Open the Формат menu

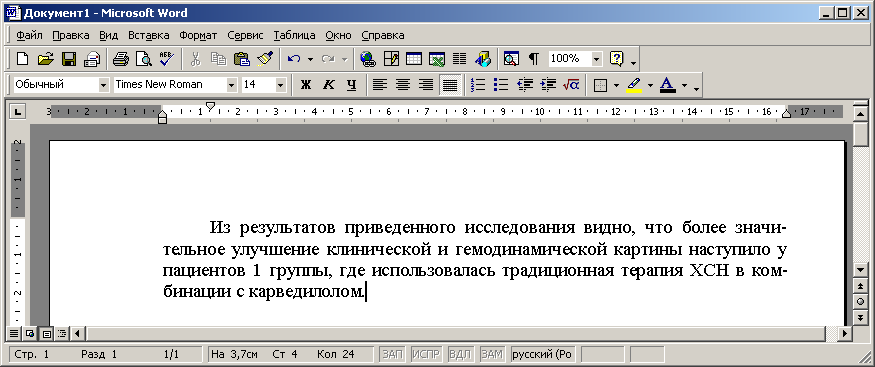198,35
